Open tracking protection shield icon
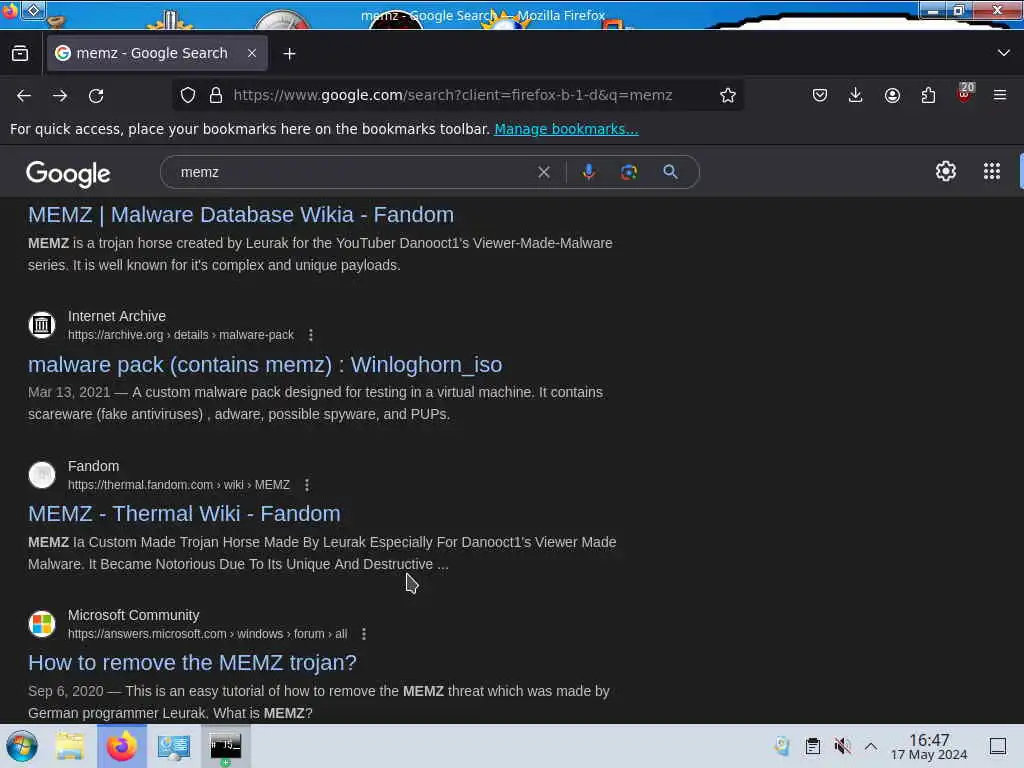The height and width of the screenshot is (768, 1024). pyautogui.click(x=188, y=95)
